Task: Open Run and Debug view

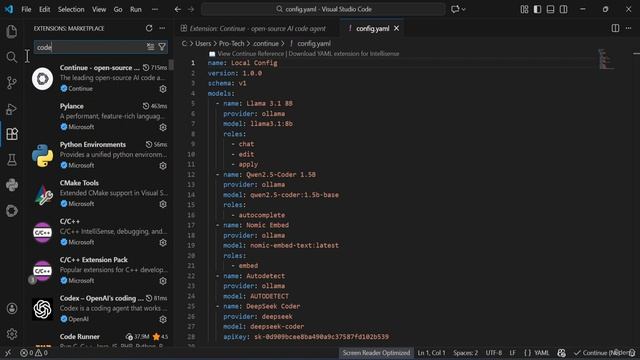Action: pyautogui.click(x=12, y=109)
